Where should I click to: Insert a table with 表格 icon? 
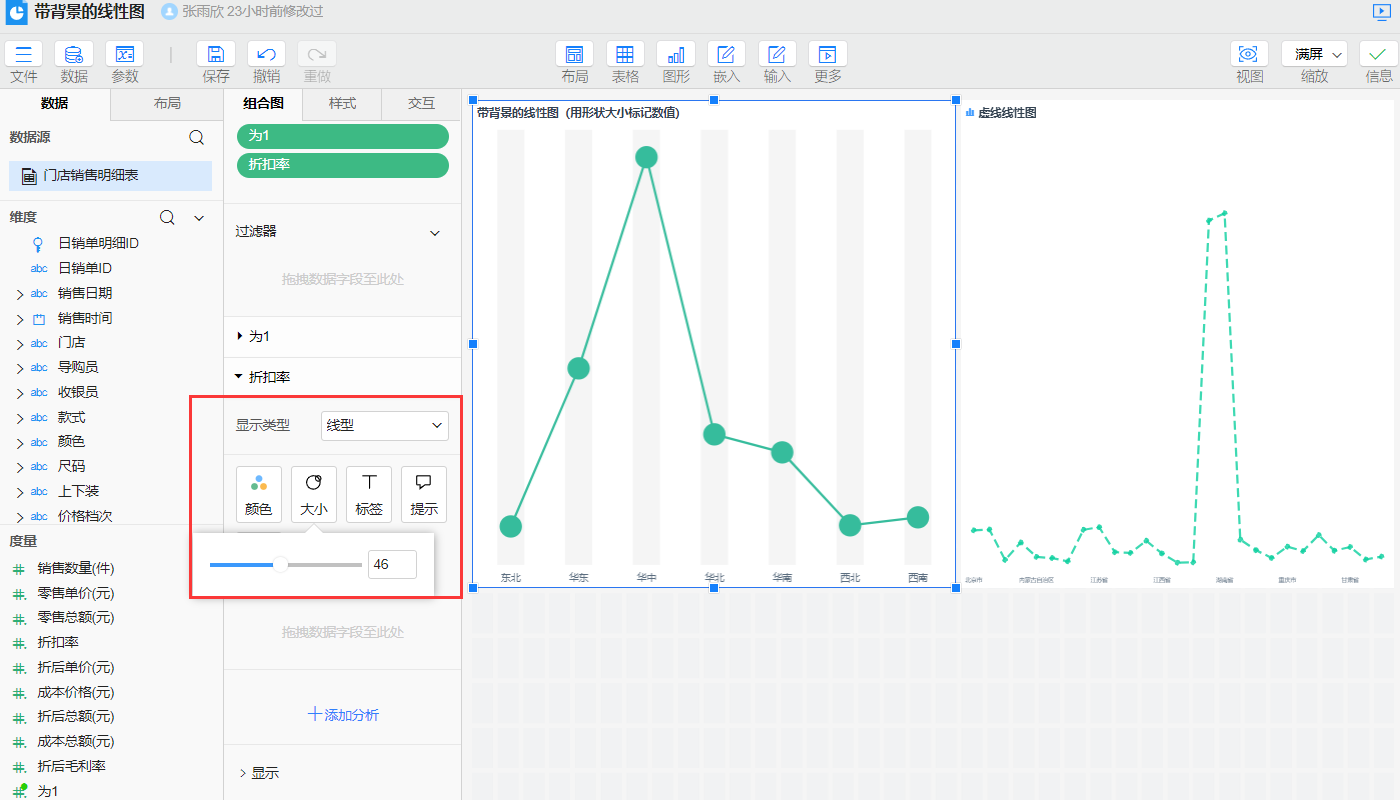625,55
